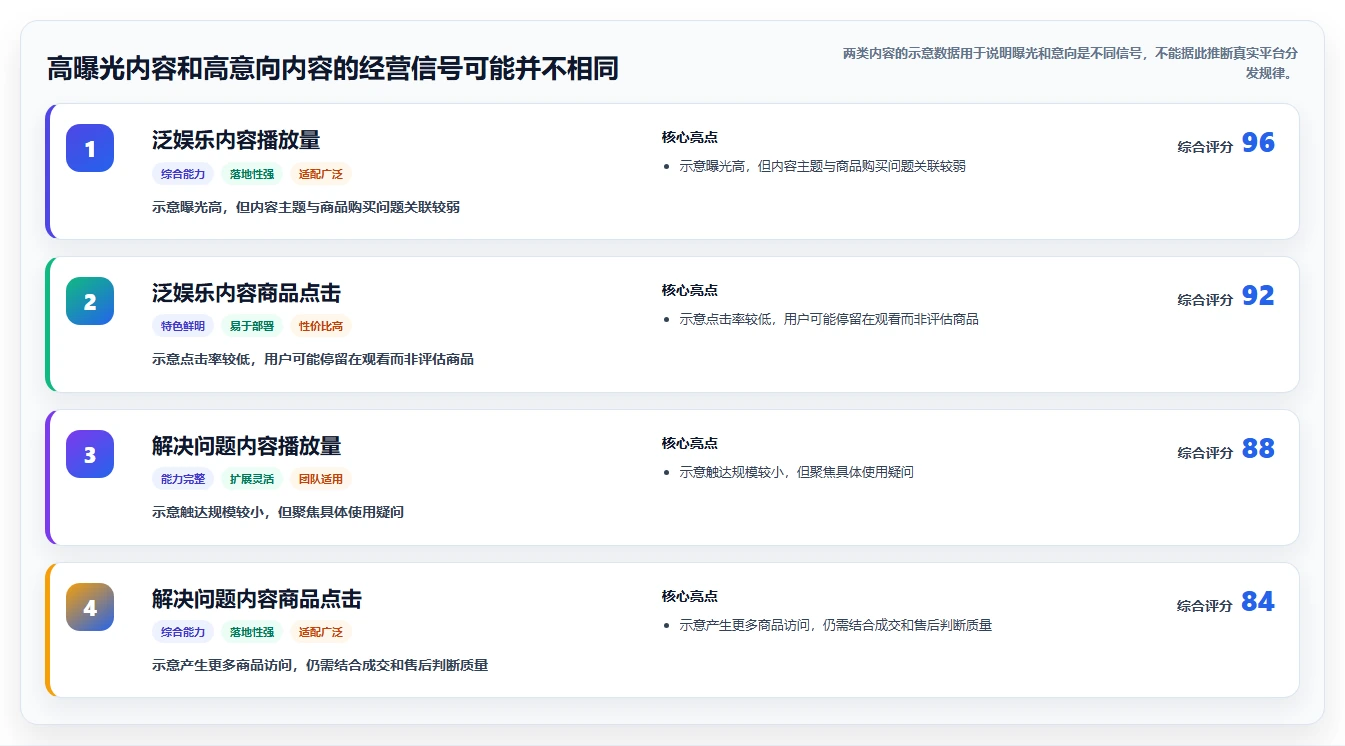1345x746 pixels.
Task: Select the 特色鲜明 tag
Action: coord(183,326)
